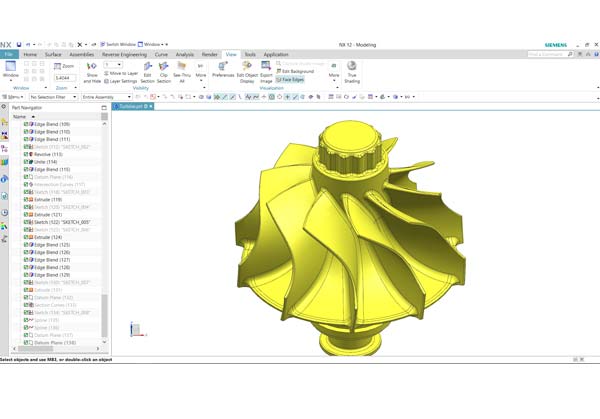Open Layer Settings
This screenshot has width=600, height=419.
(121, 81)
